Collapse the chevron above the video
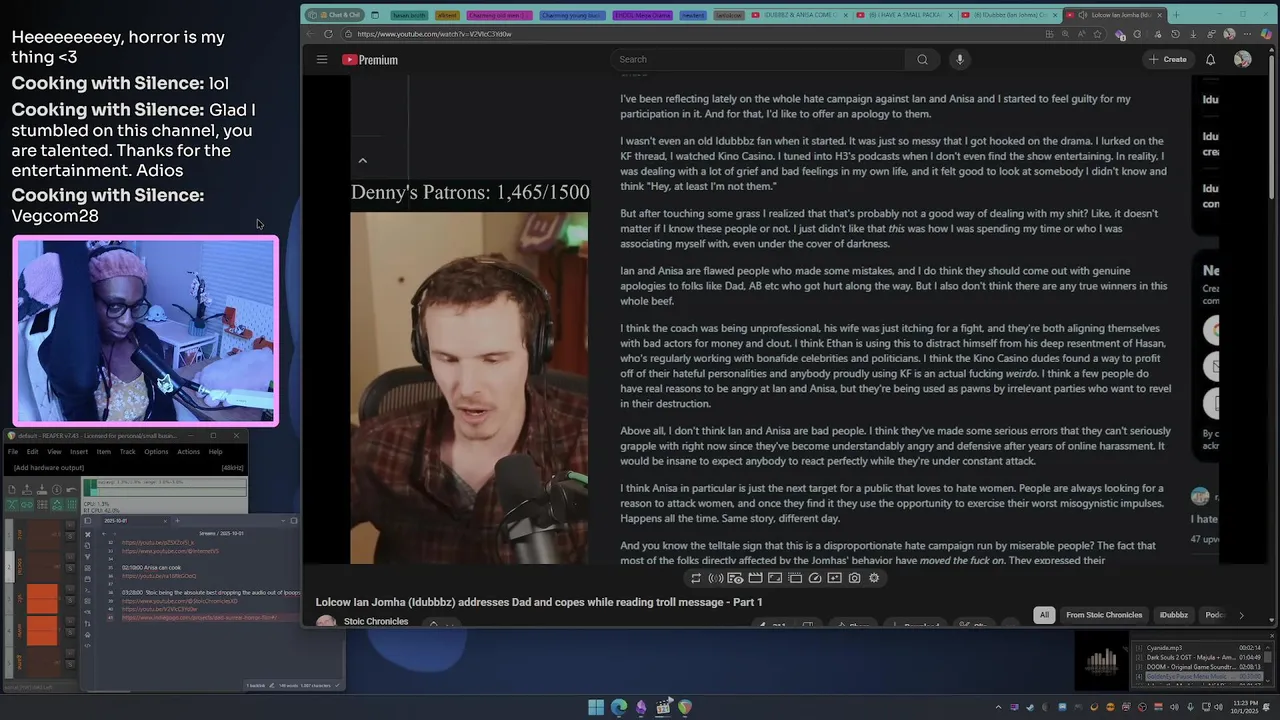This screenshot has width=1280, height=720. point(362,160)
